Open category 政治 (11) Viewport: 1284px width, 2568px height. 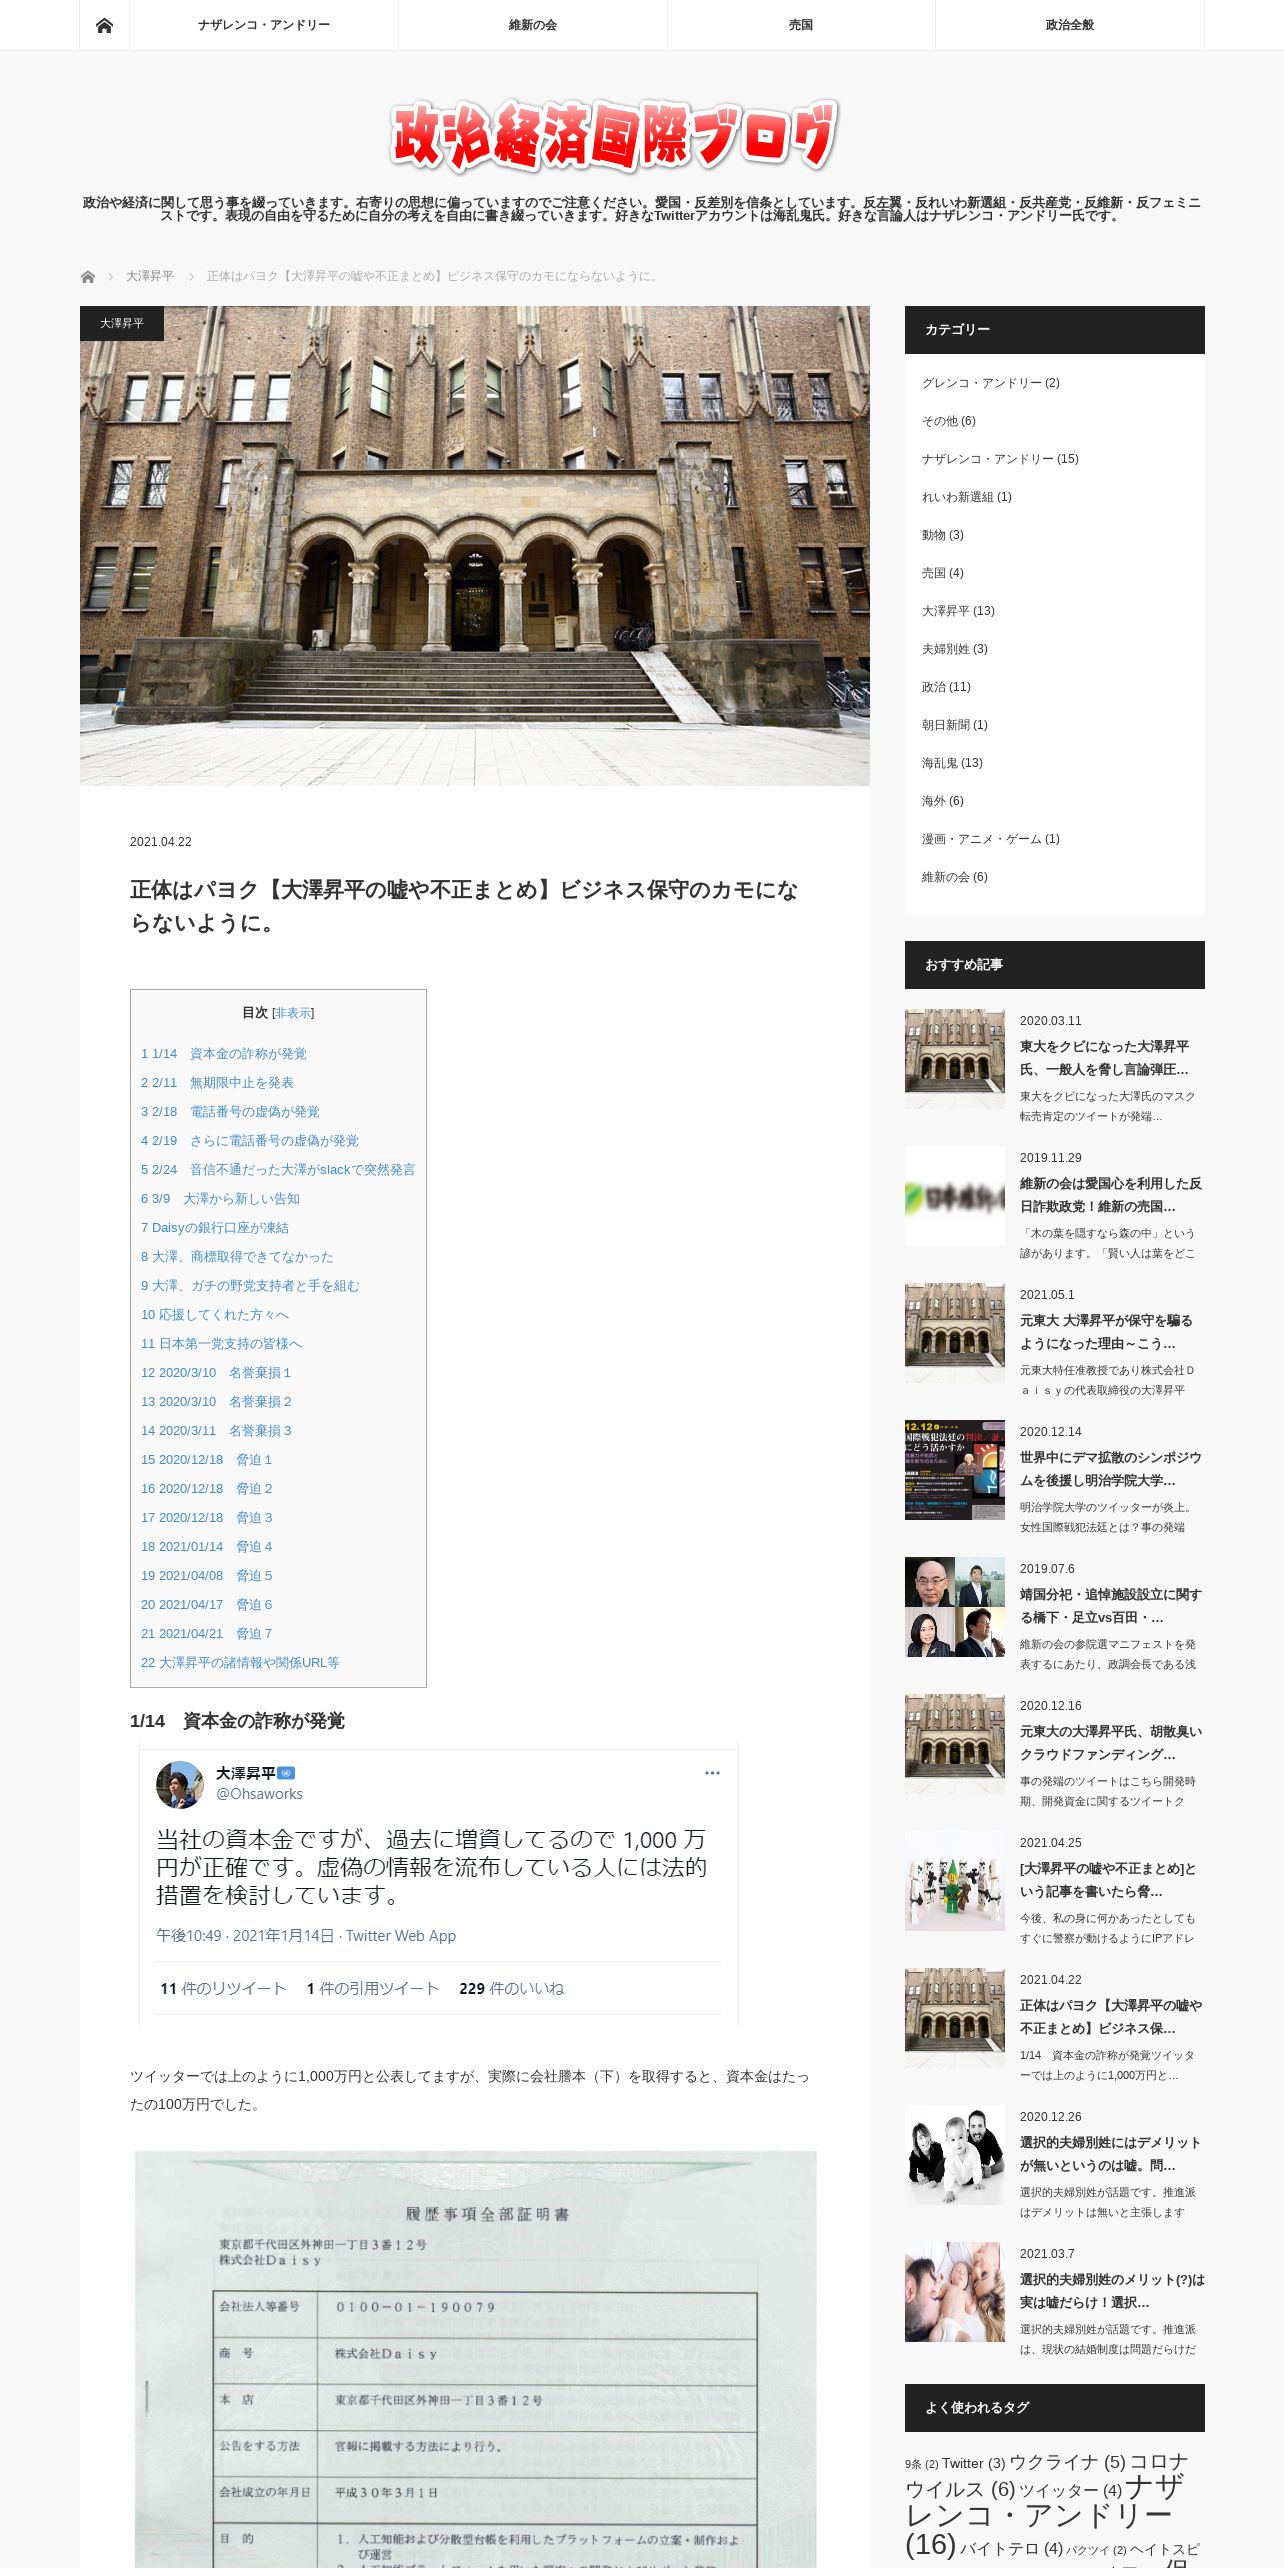tap(946, 687)
